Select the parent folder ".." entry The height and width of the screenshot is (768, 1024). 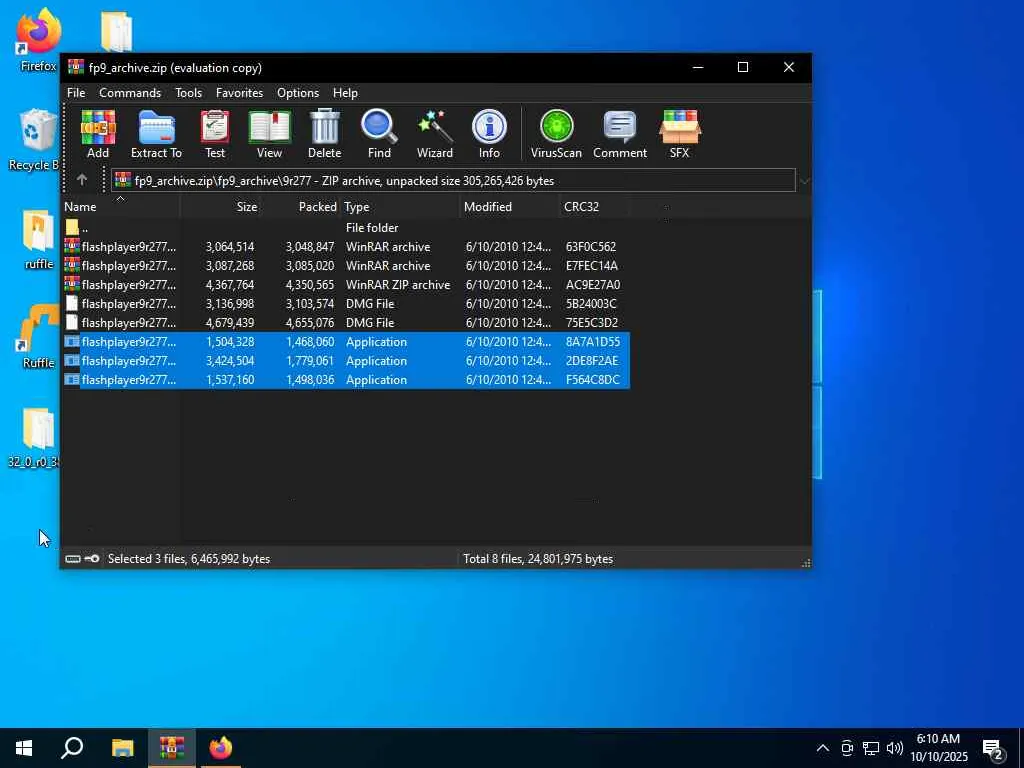(x=85, y=228)
